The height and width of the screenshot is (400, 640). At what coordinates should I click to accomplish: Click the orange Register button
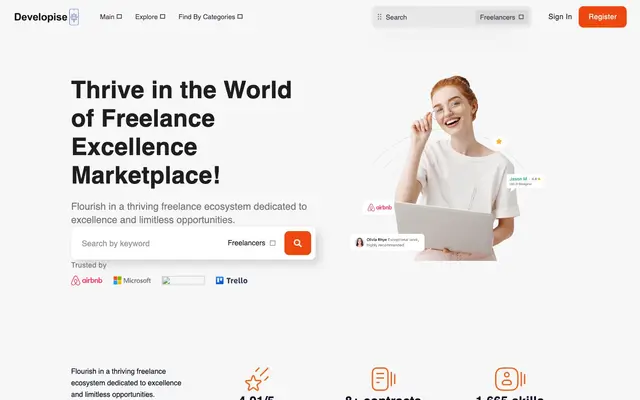pos(602,17)
